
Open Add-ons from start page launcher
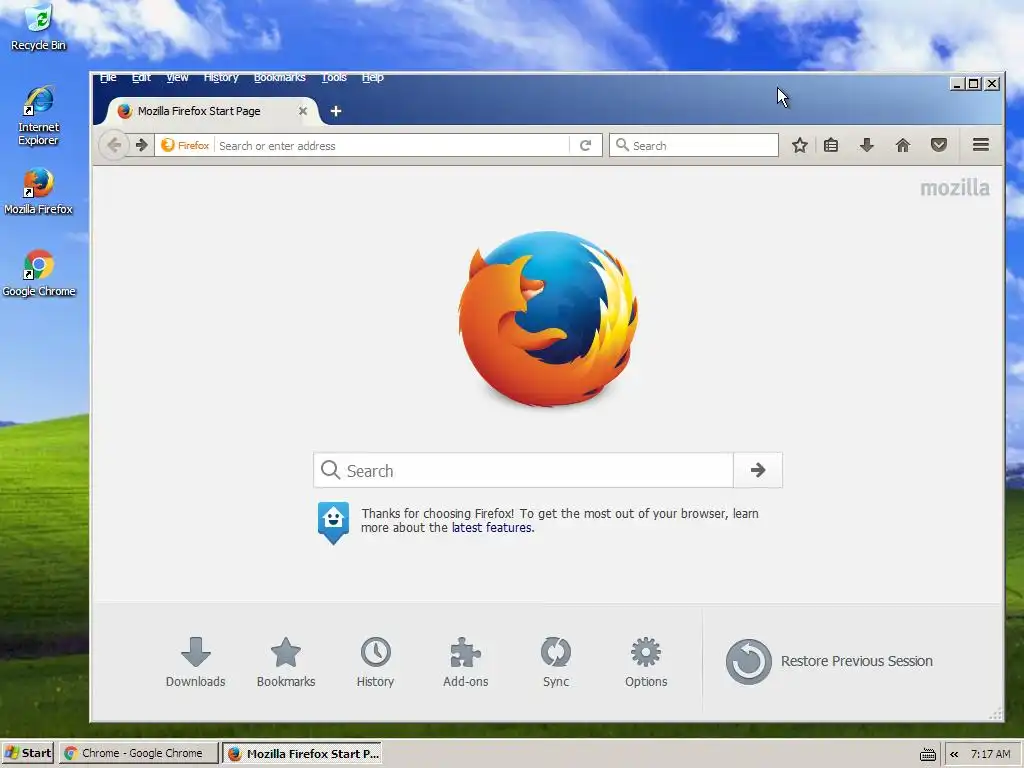[466, 662]
